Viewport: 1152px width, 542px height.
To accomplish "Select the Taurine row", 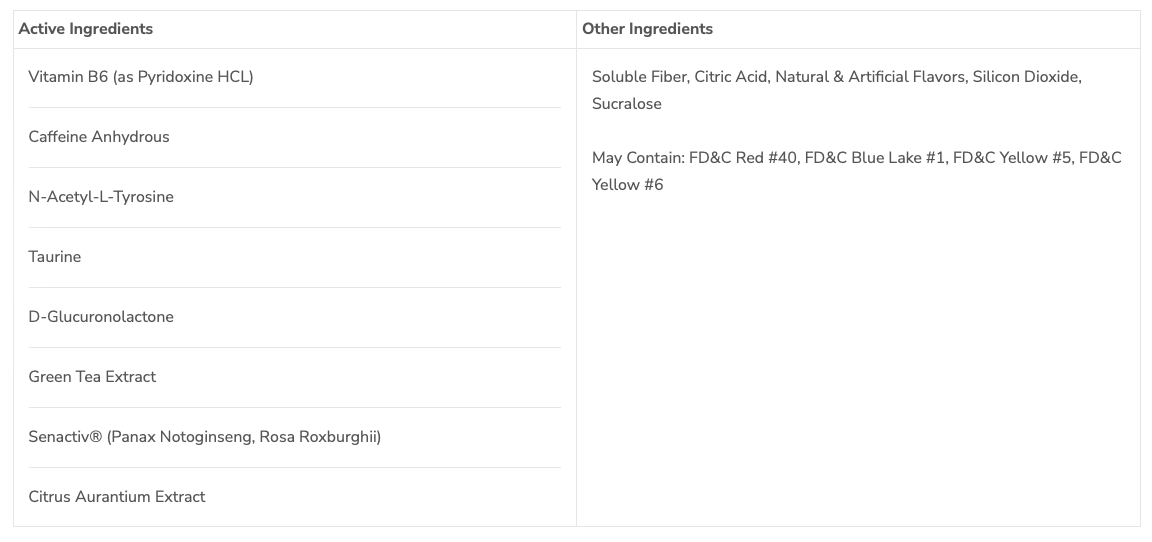I will click(x=55, y=257).
